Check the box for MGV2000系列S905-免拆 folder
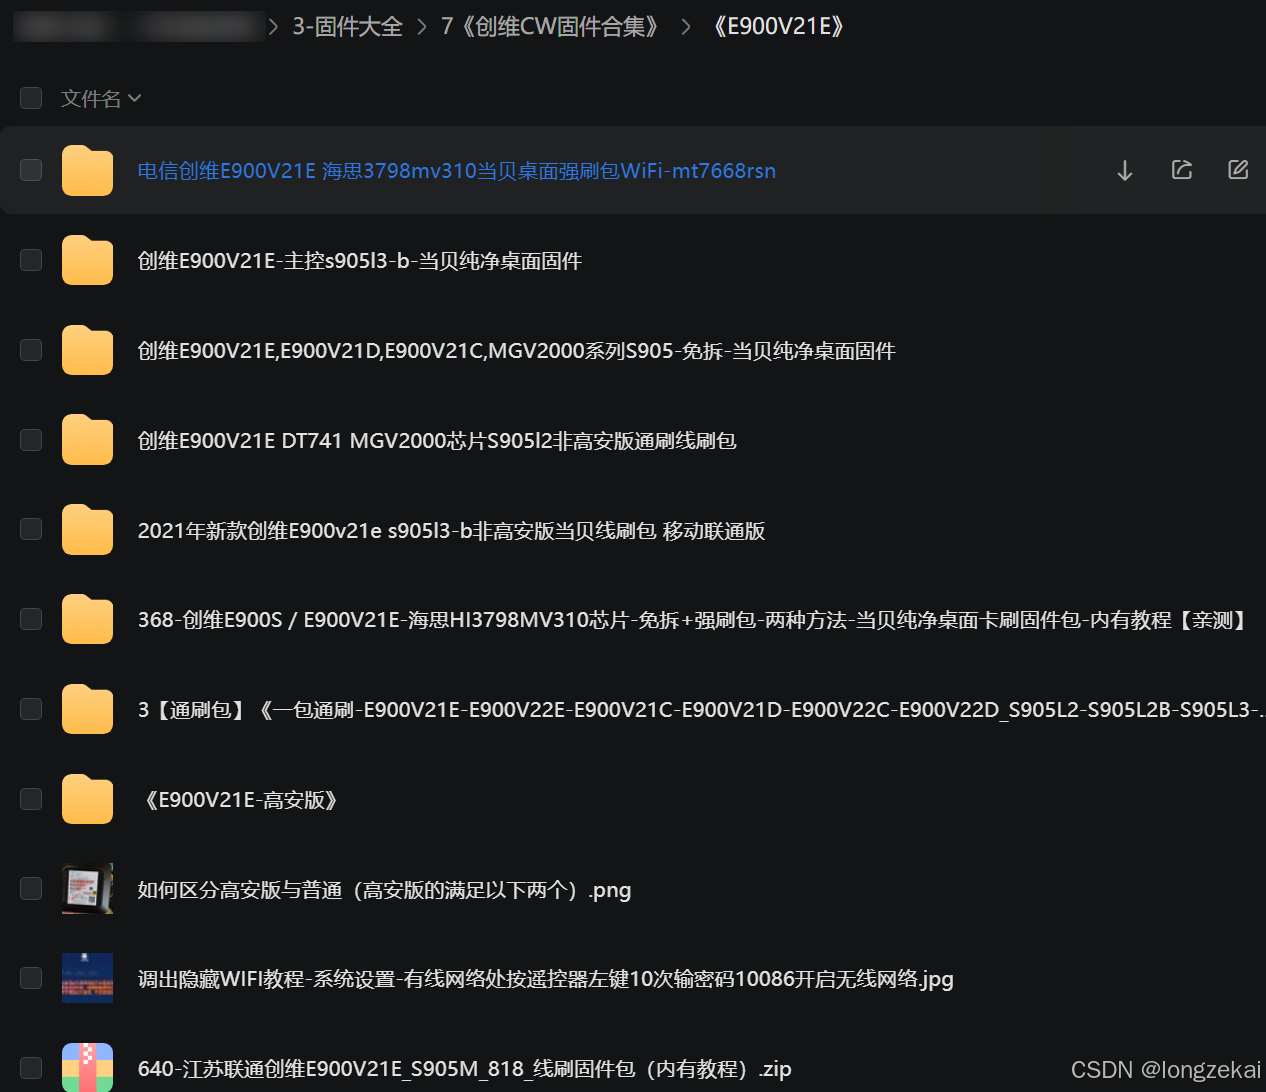Screen dimensions: 1266x1092 31,350
